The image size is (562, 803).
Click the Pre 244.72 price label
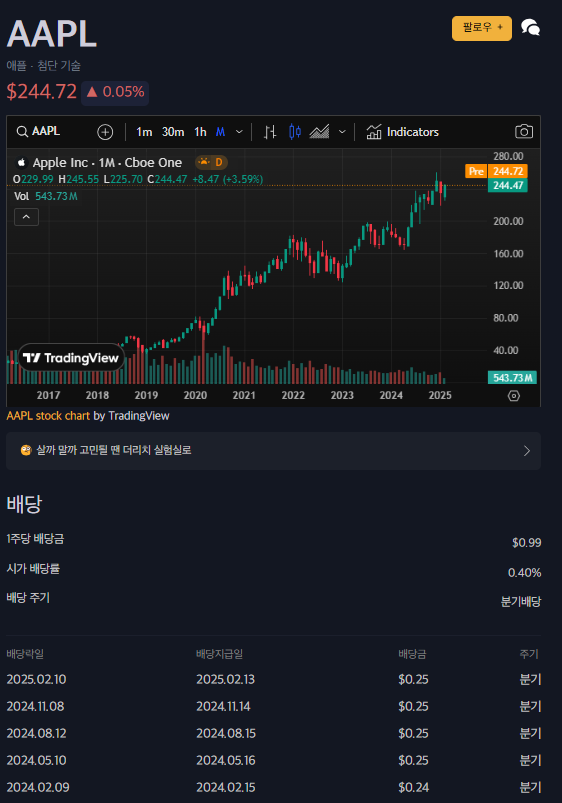pos(496,171)
